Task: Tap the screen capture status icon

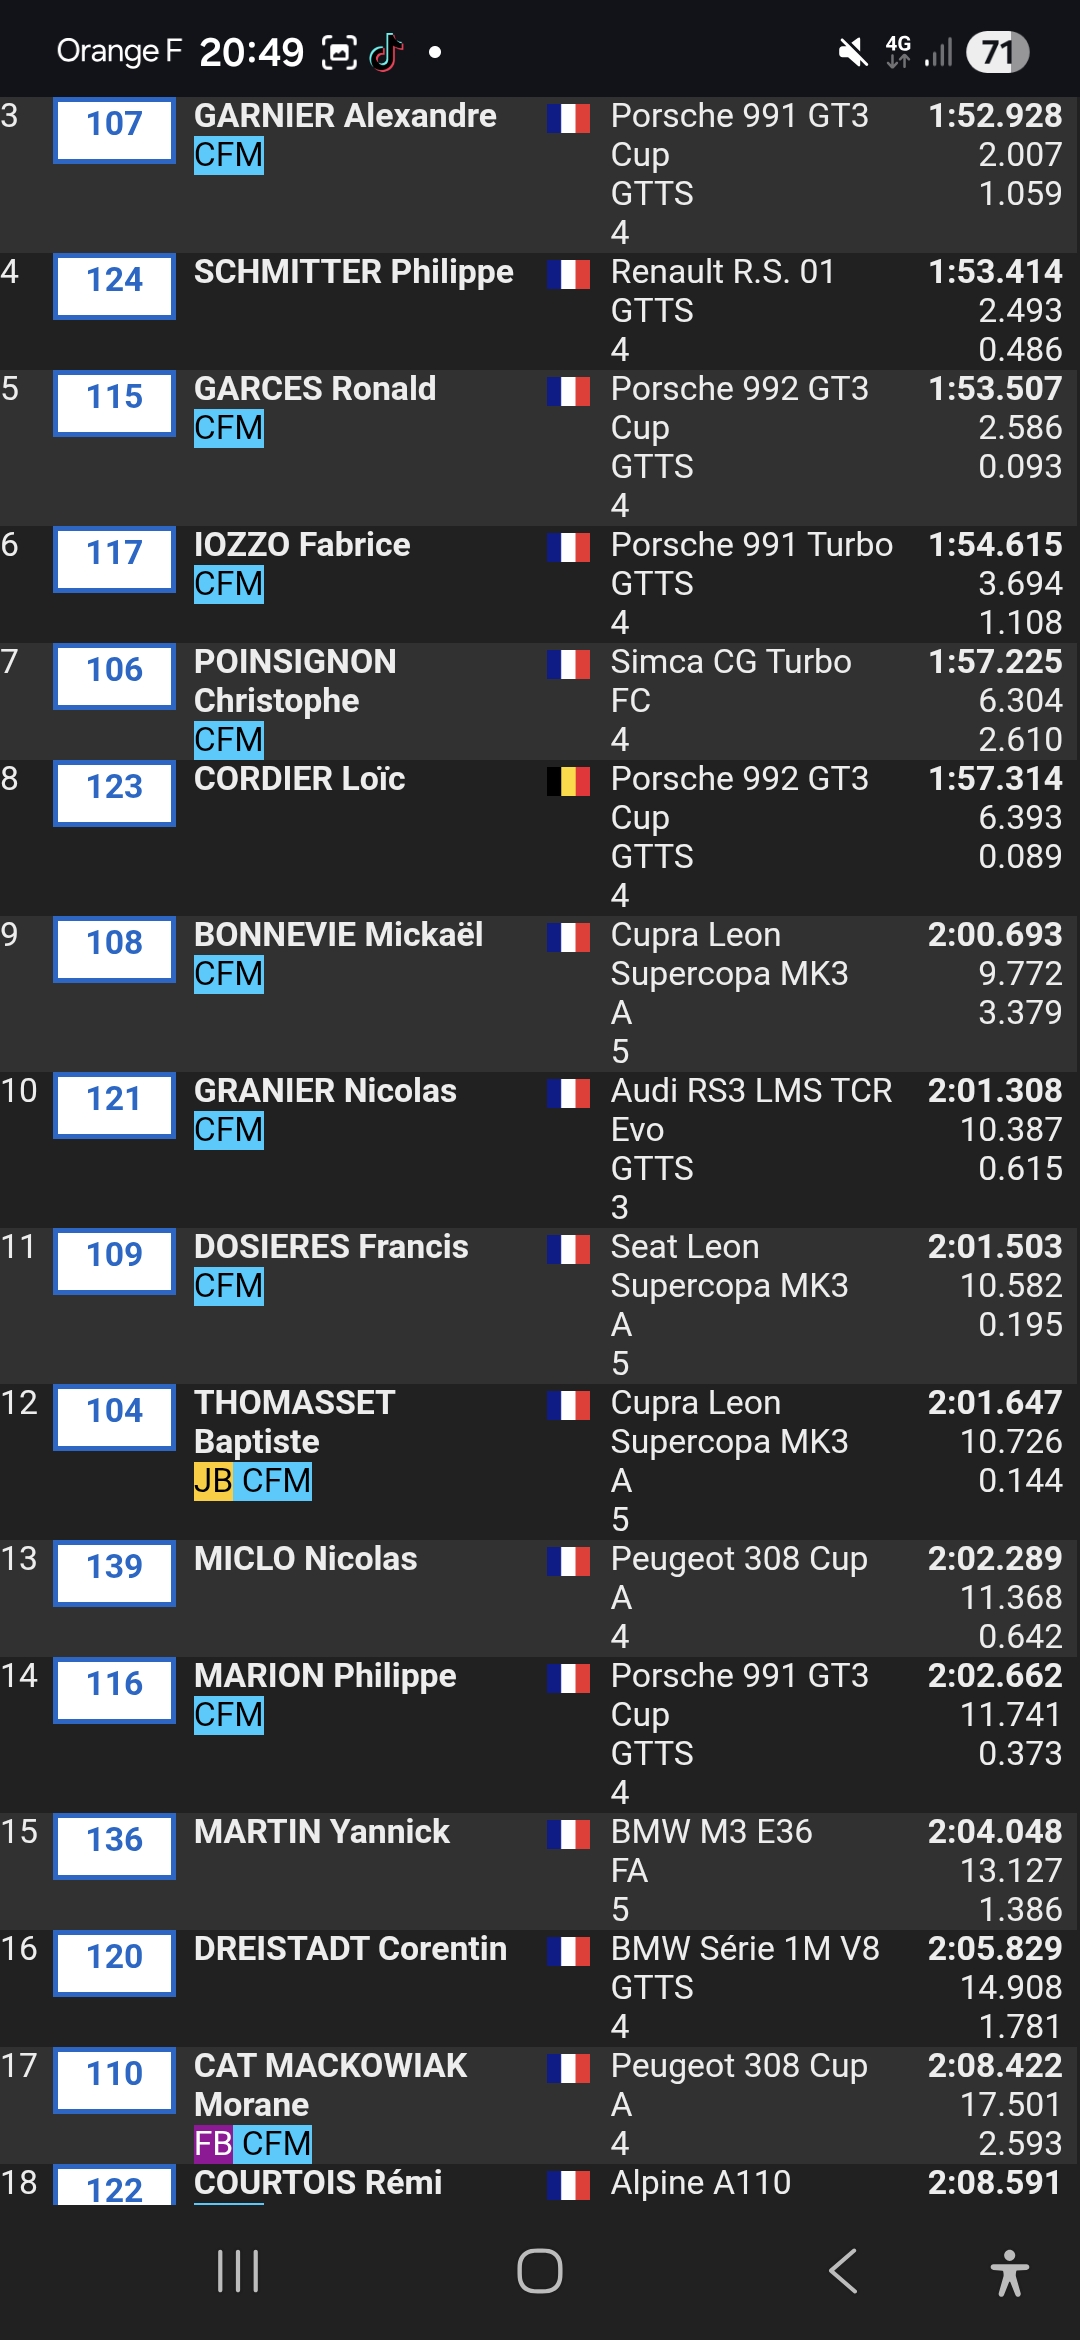Action: pos(339,52)
